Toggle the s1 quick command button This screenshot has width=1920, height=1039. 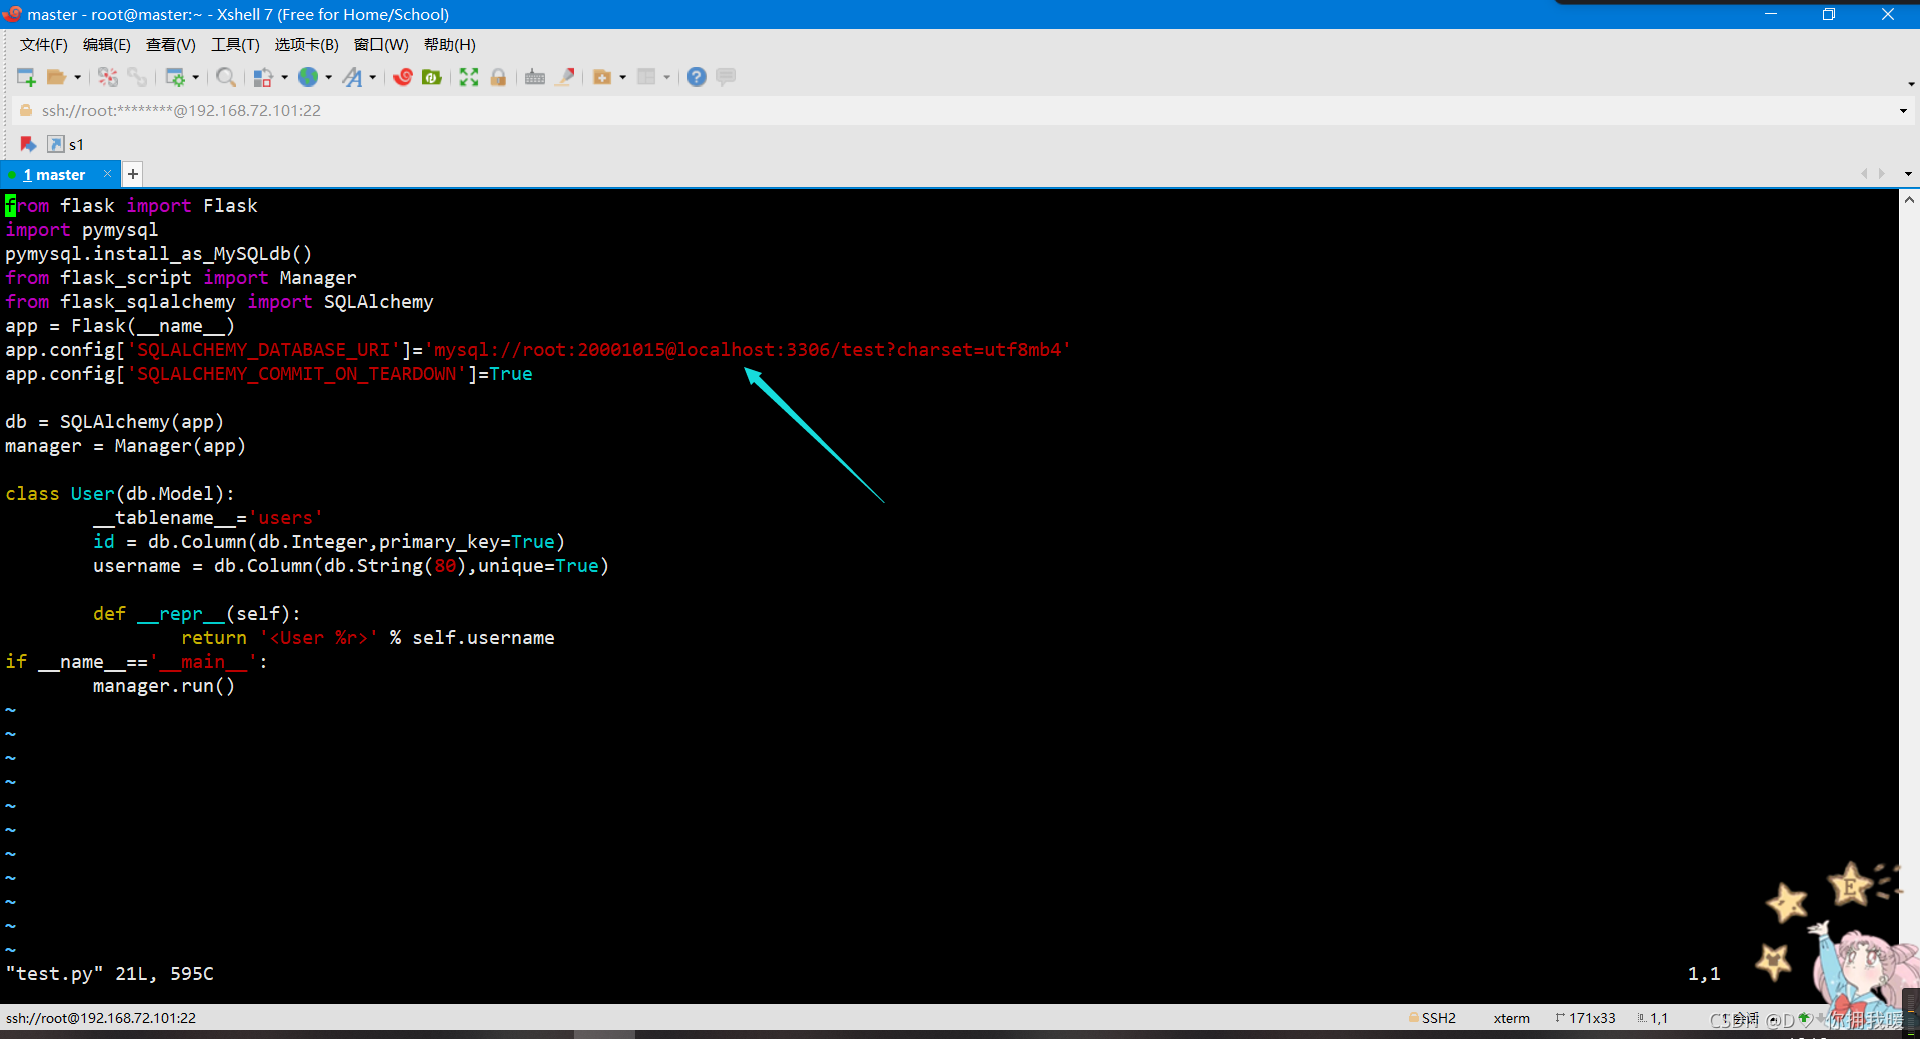pyautogui.click(x=66, y=144)
